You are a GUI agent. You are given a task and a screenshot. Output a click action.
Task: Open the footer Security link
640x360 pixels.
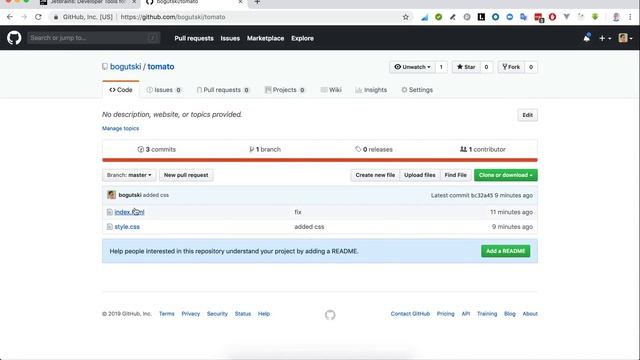click(217, 314)
